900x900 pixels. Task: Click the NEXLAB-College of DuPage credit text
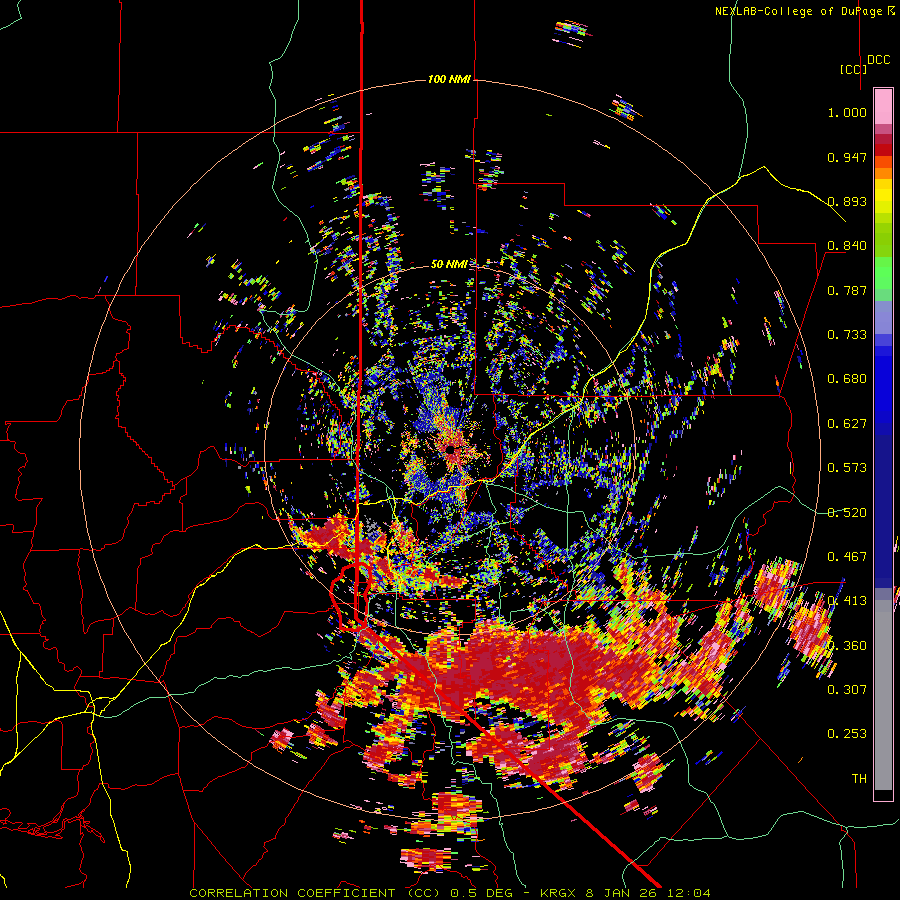(x=798, y=11)
